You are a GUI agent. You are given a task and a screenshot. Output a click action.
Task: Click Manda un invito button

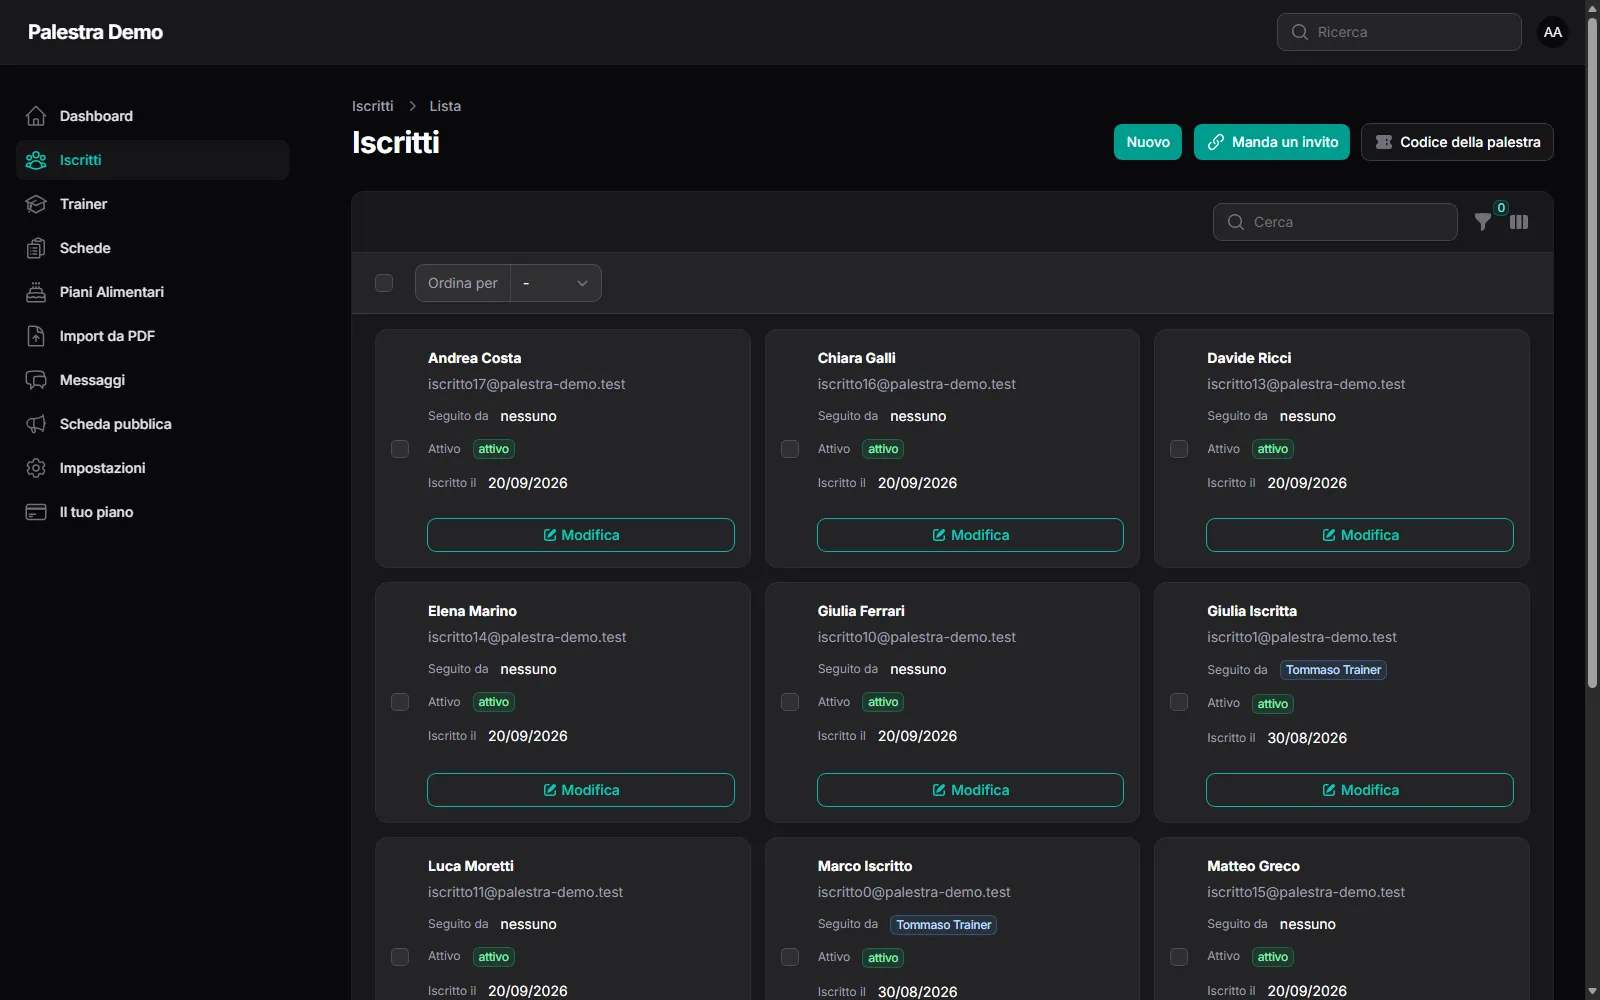1272,142
